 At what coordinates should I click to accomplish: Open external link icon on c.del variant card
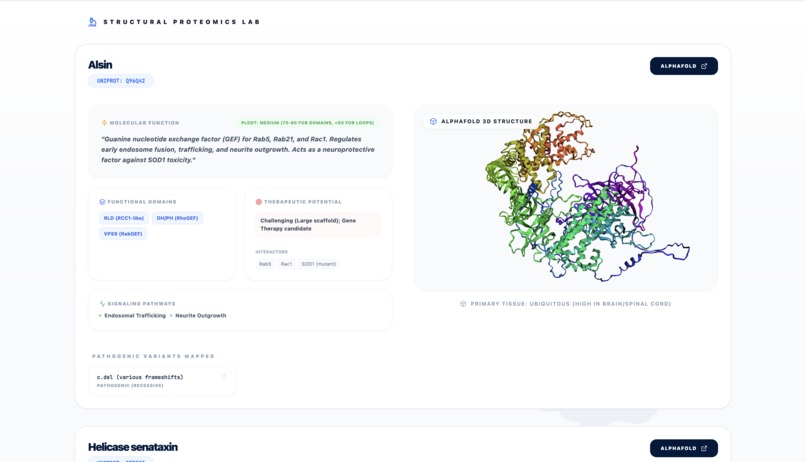[224, 376]
